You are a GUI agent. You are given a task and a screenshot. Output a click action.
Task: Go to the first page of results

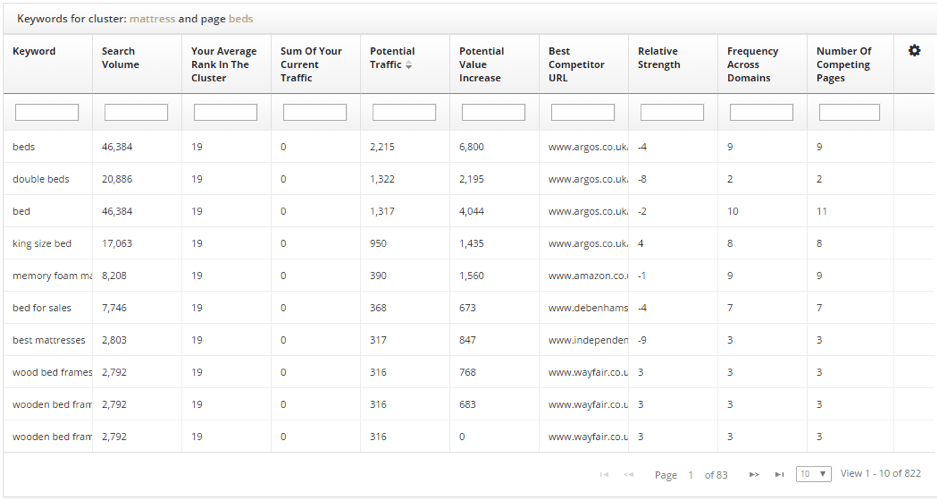click(604, 474)
